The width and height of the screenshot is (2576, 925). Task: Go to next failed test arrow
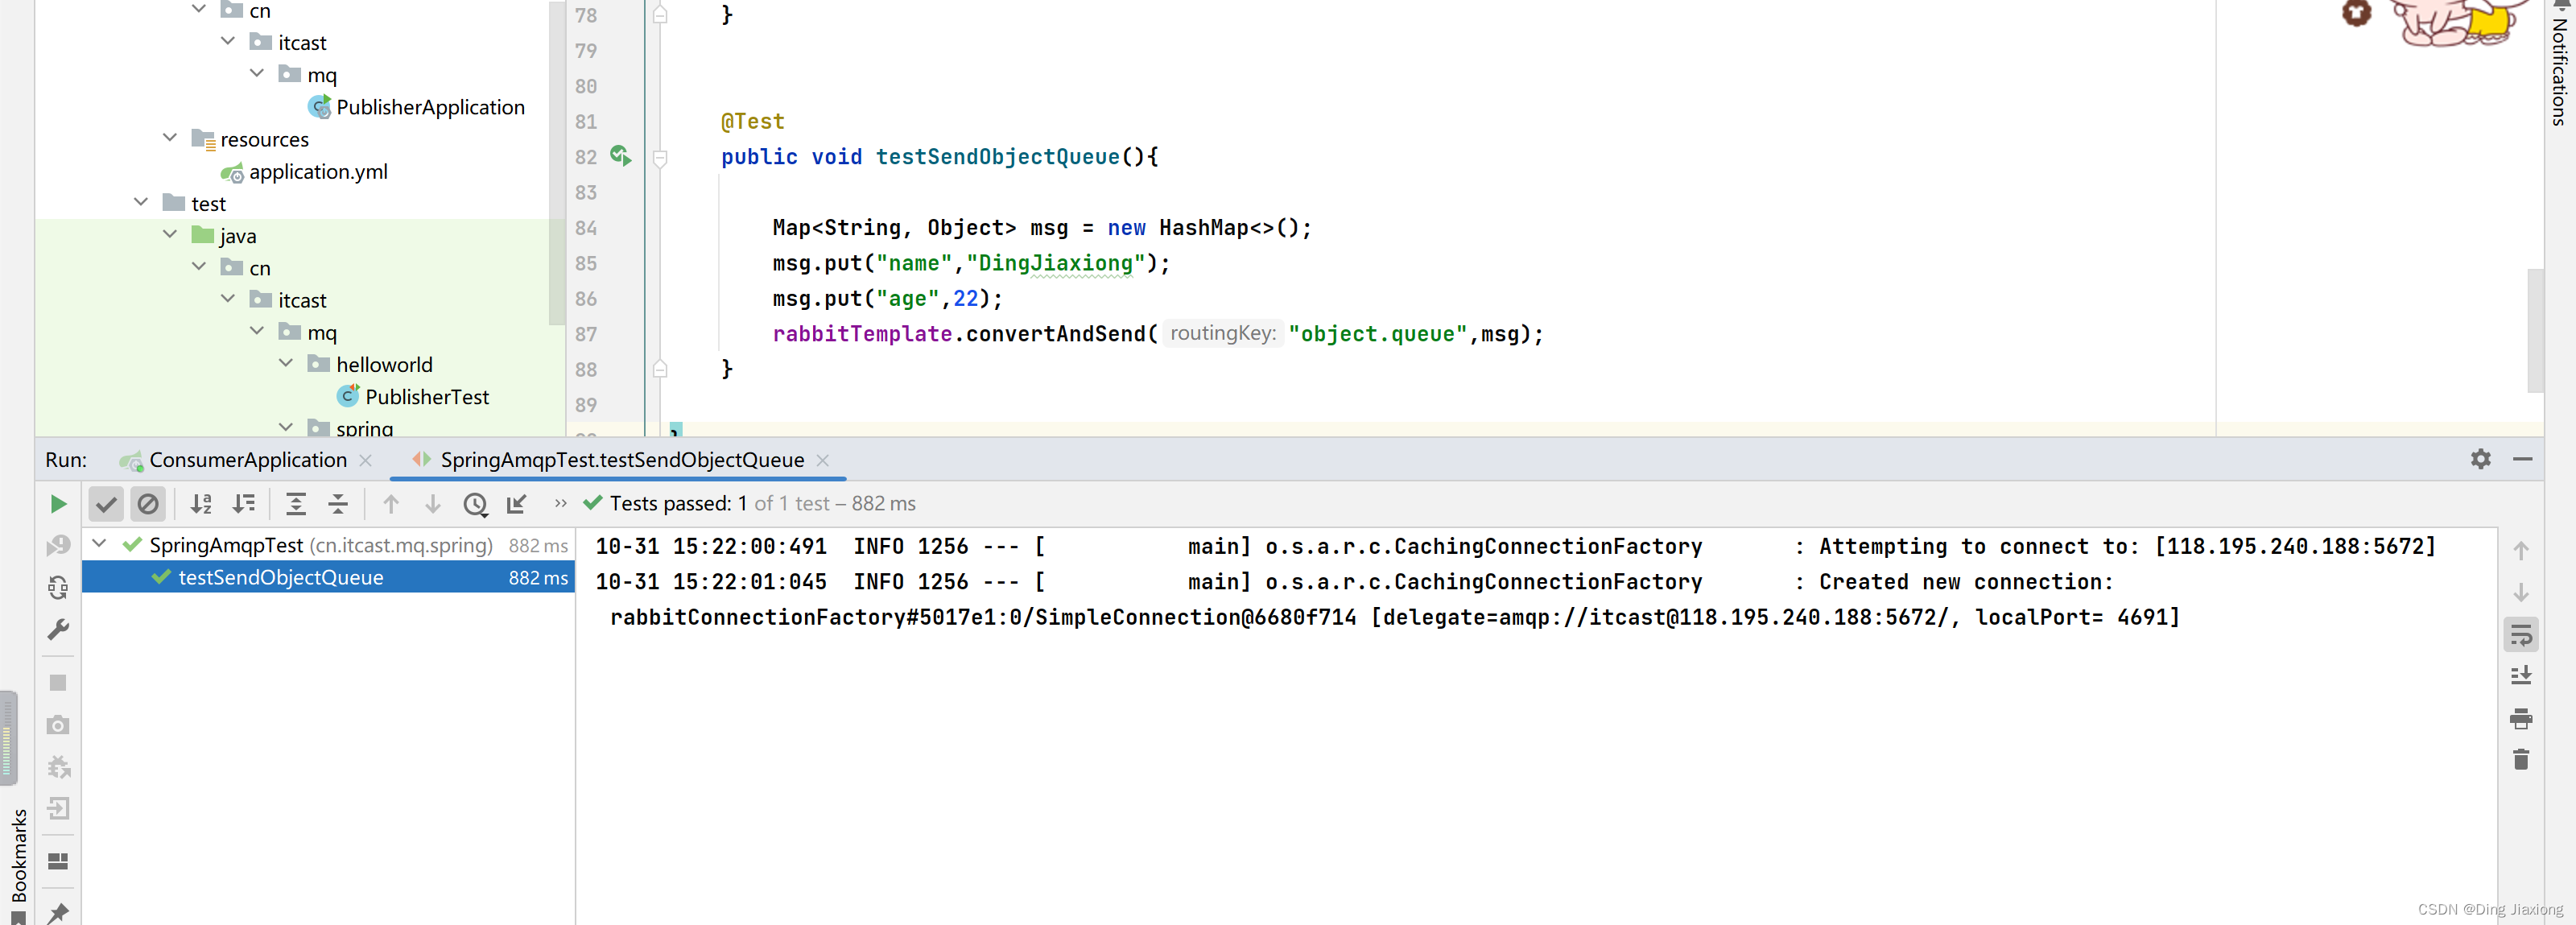coord(433,504)
